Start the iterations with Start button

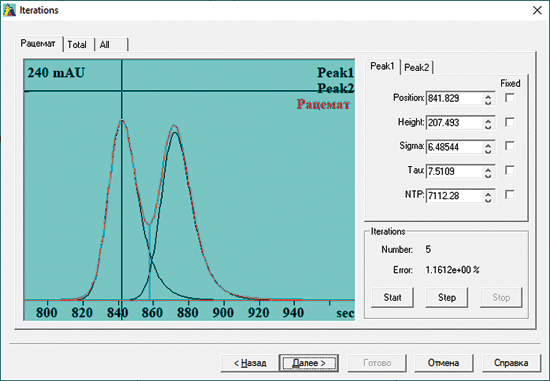point(392,298)
